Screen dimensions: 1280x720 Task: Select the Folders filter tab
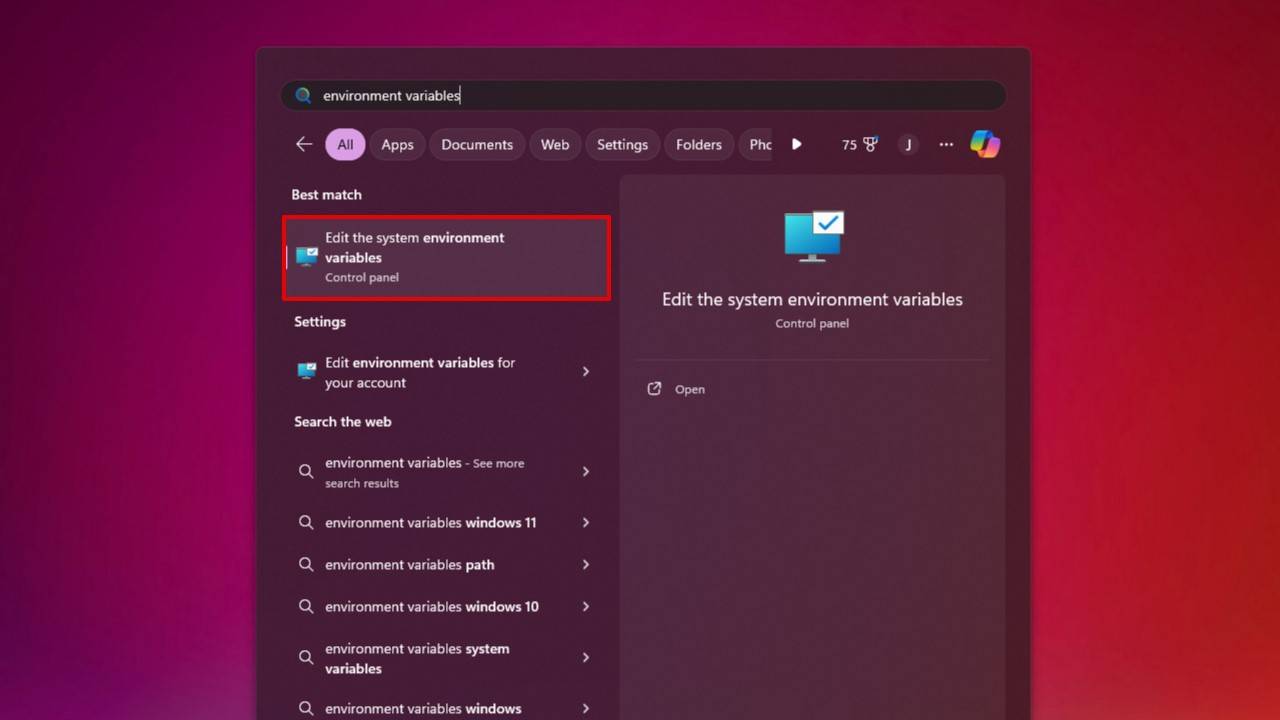(698, 144)
